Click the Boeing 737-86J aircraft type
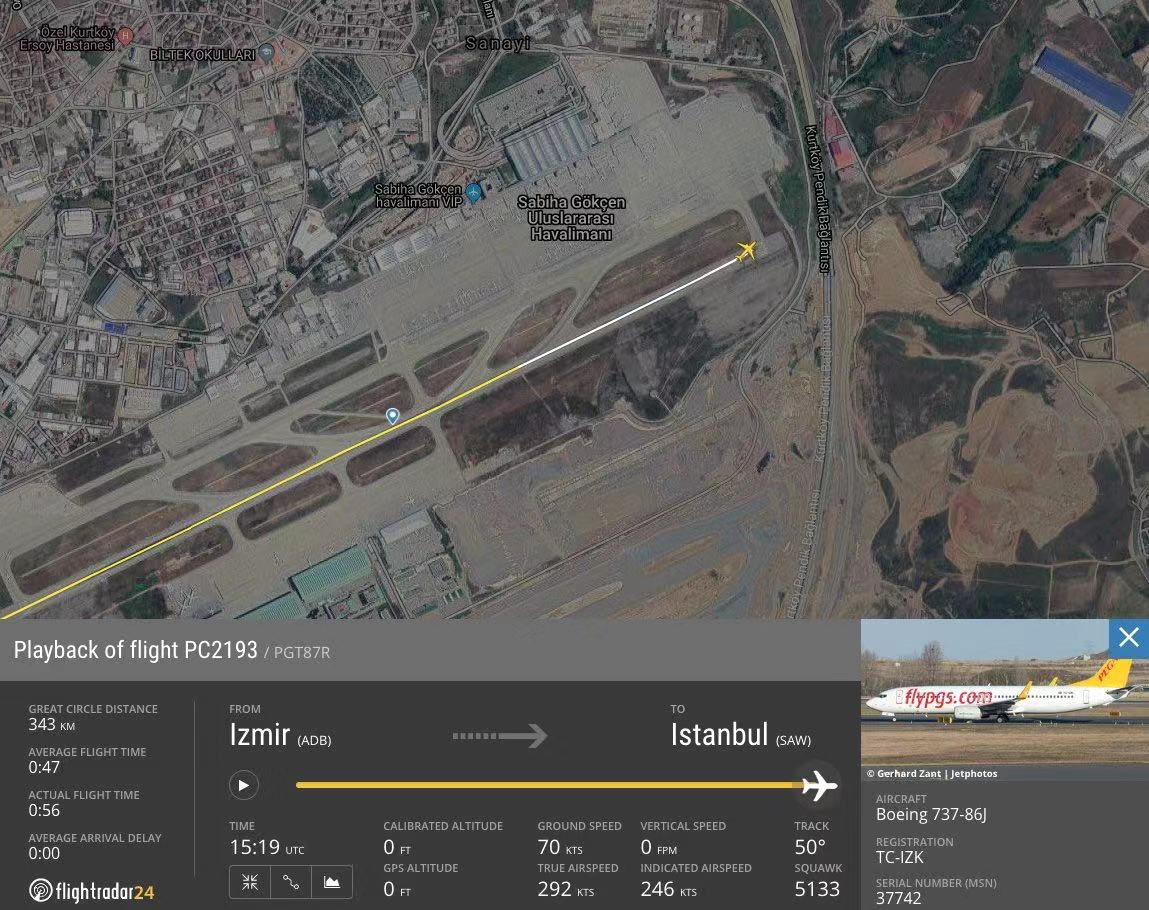This screenshot has height=910, width=1149. pyautogui.click(x=931, y=814)
